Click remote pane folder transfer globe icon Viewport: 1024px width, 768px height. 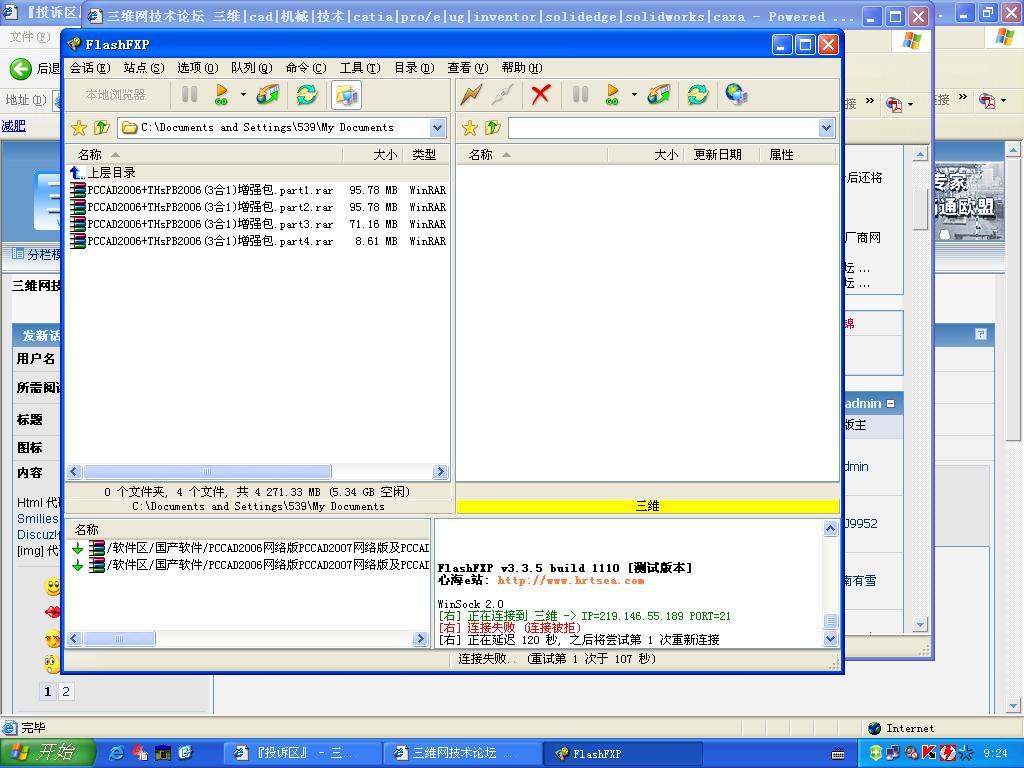point(658,95)
